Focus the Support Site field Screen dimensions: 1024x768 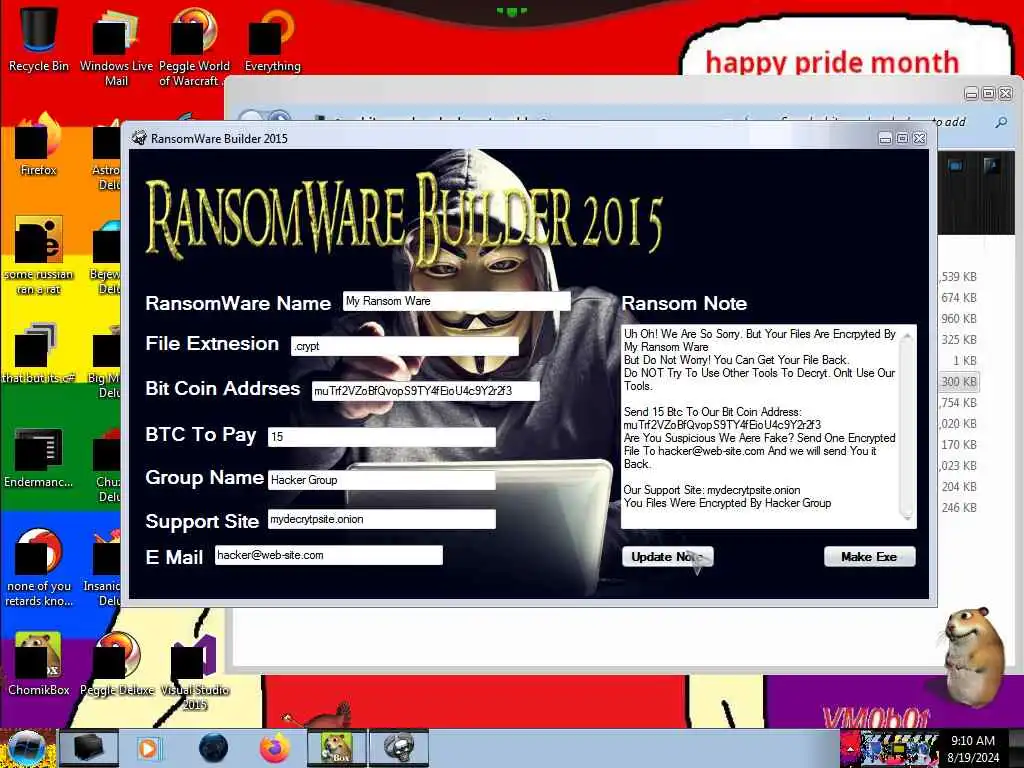382,519
